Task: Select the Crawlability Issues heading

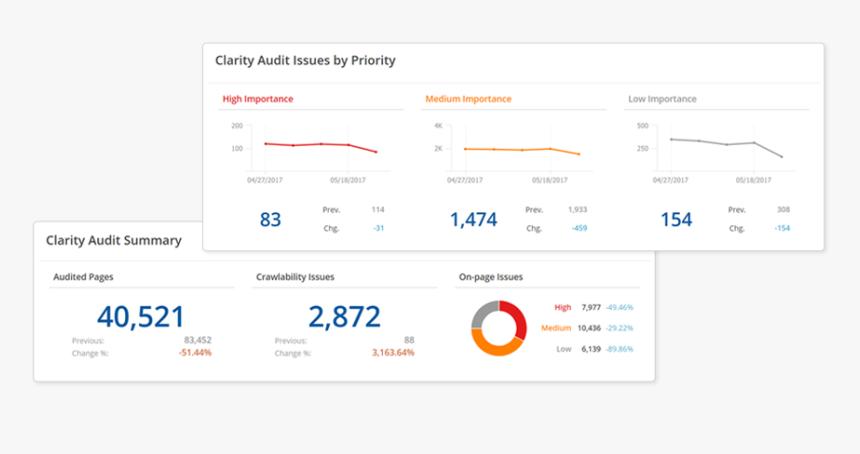Action: point(295,277)
